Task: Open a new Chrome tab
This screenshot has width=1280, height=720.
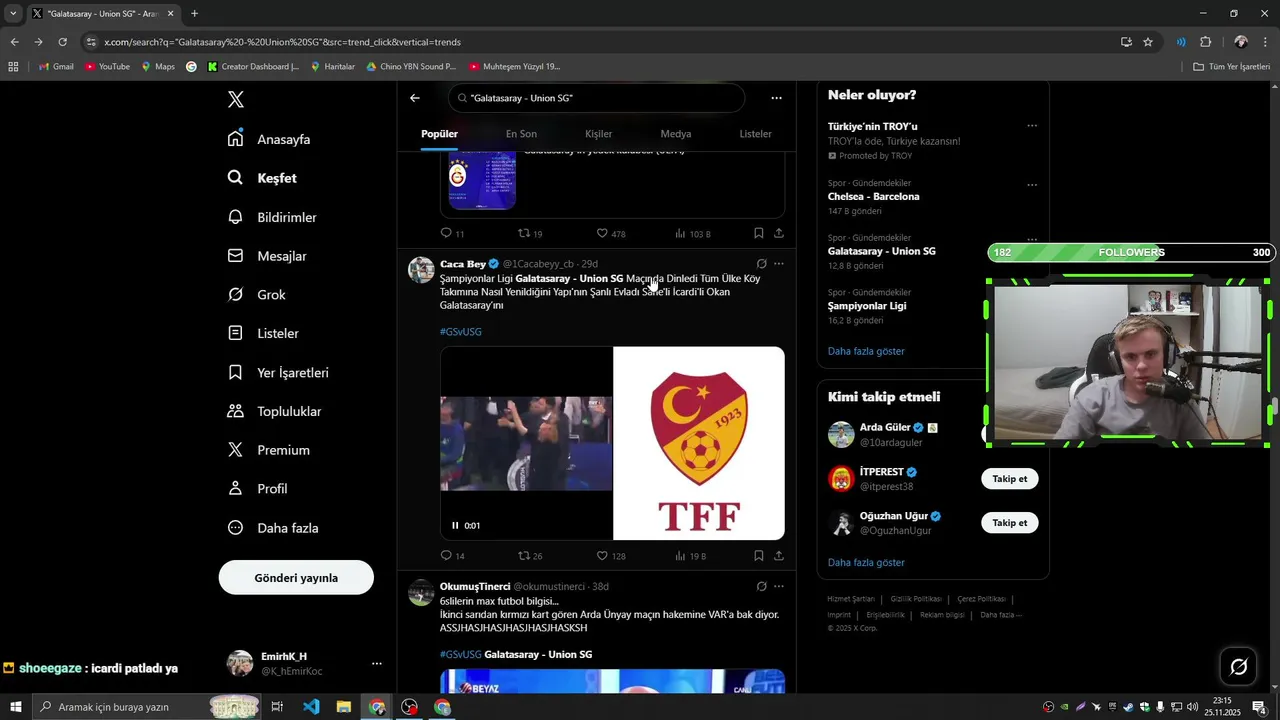Action: tap(194, 14)
